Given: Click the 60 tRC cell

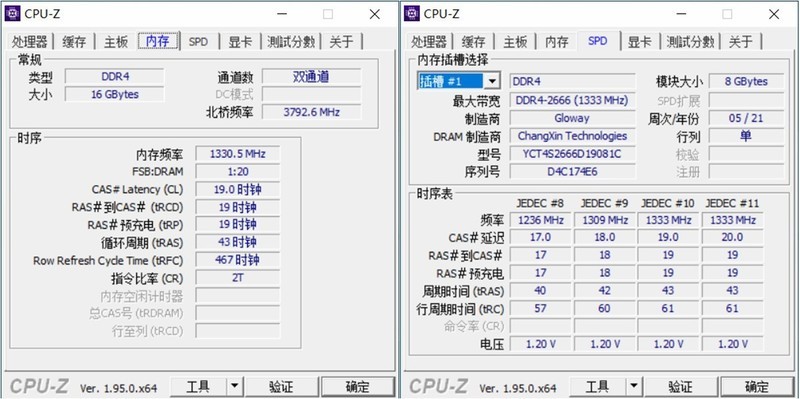Looking at the screenshot, I should click(605, 308).
